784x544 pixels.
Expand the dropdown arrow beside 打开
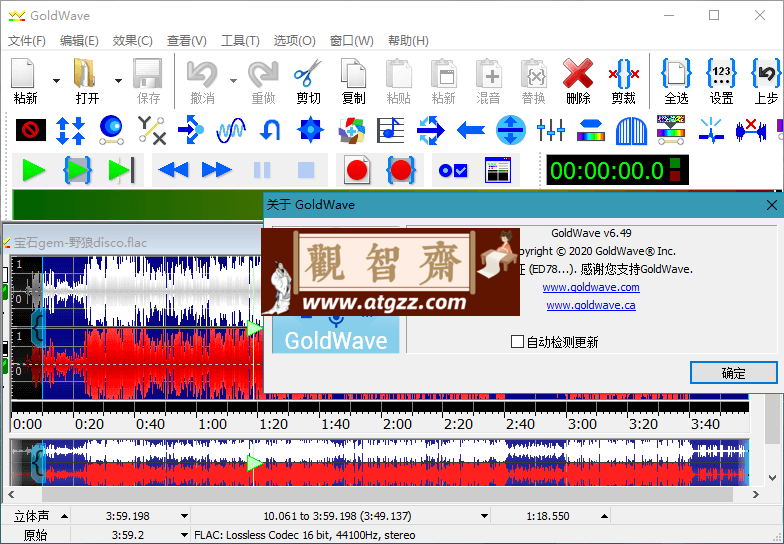118,80
